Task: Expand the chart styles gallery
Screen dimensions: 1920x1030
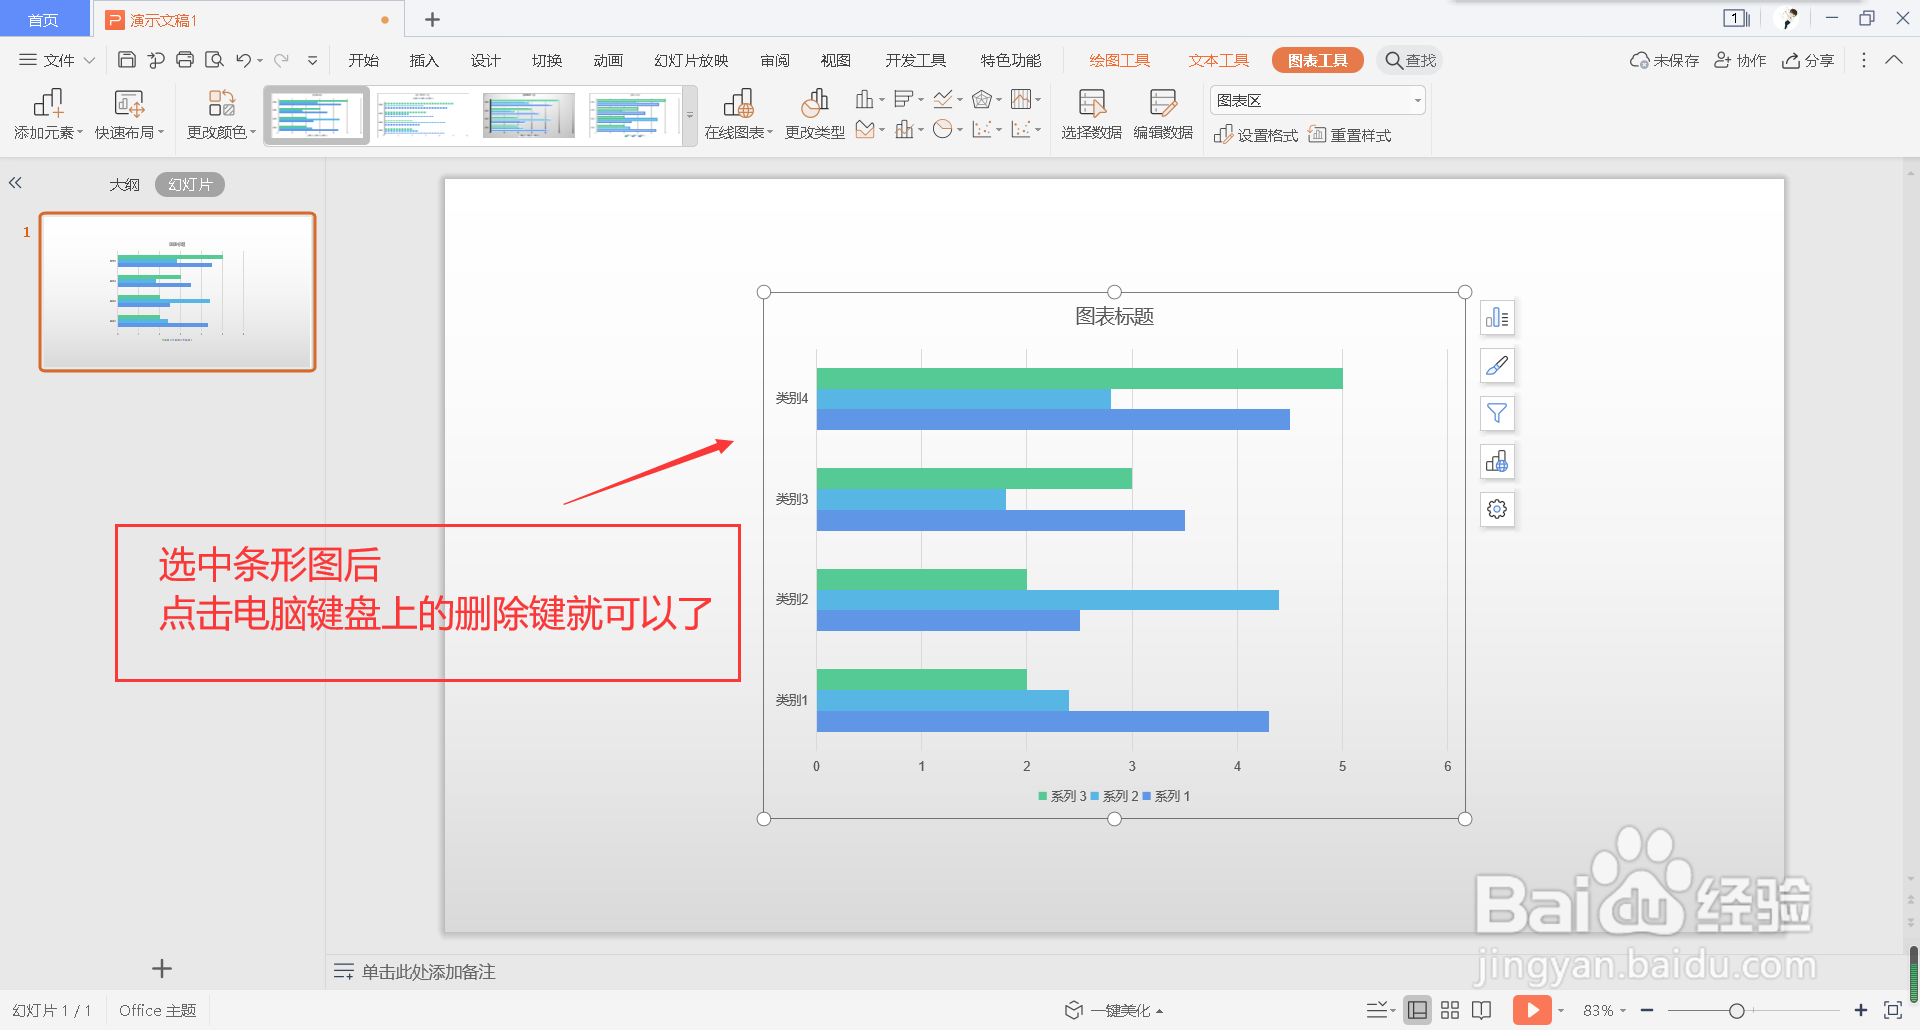Action: click(689, 116)
